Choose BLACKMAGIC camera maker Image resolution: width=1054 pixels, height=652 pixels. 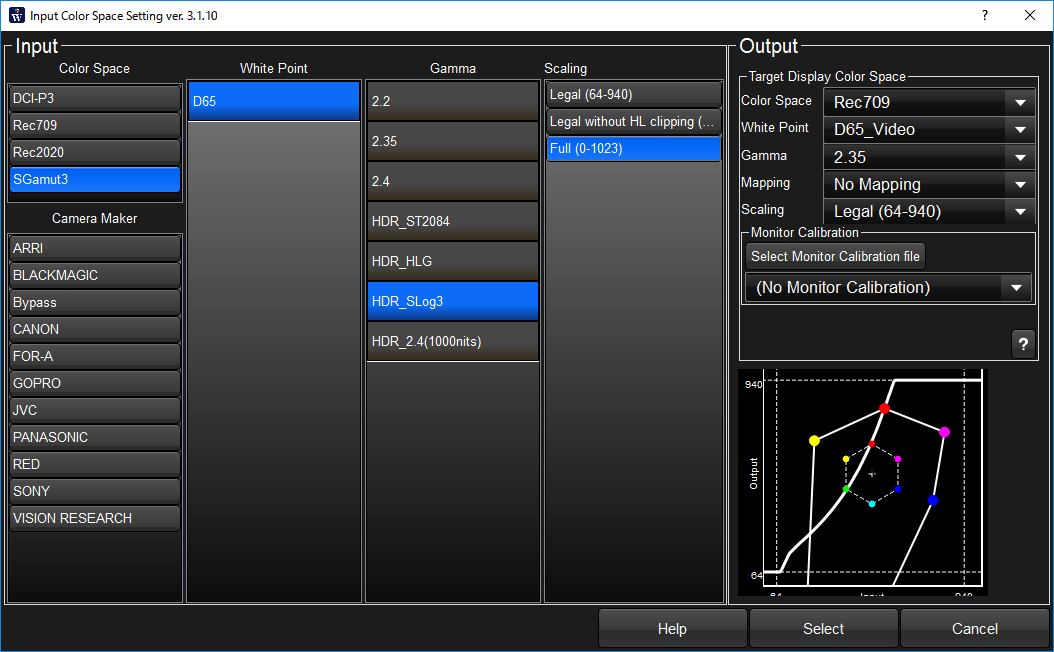[95, 276]
